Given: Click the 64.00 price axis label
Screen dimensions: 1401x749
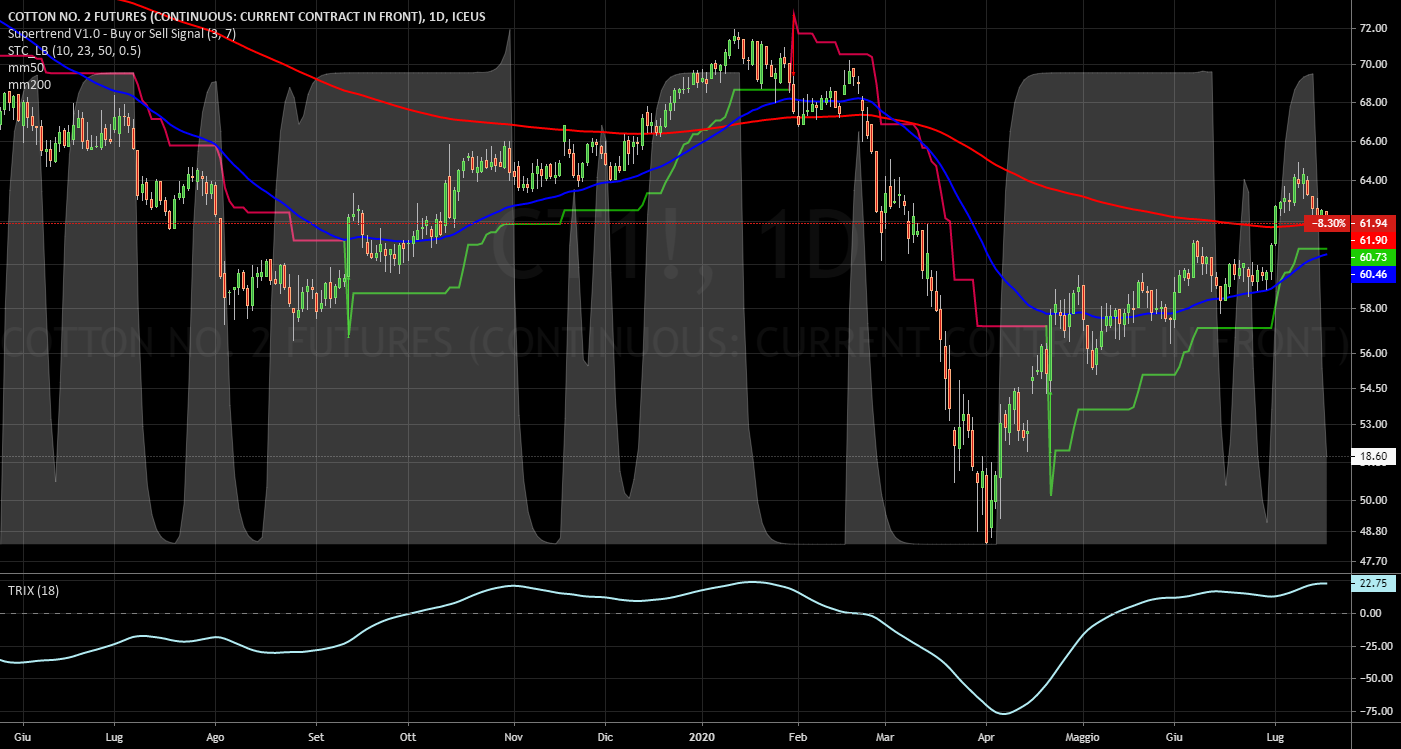Looking at the screenshot, I should (1372, 181).
